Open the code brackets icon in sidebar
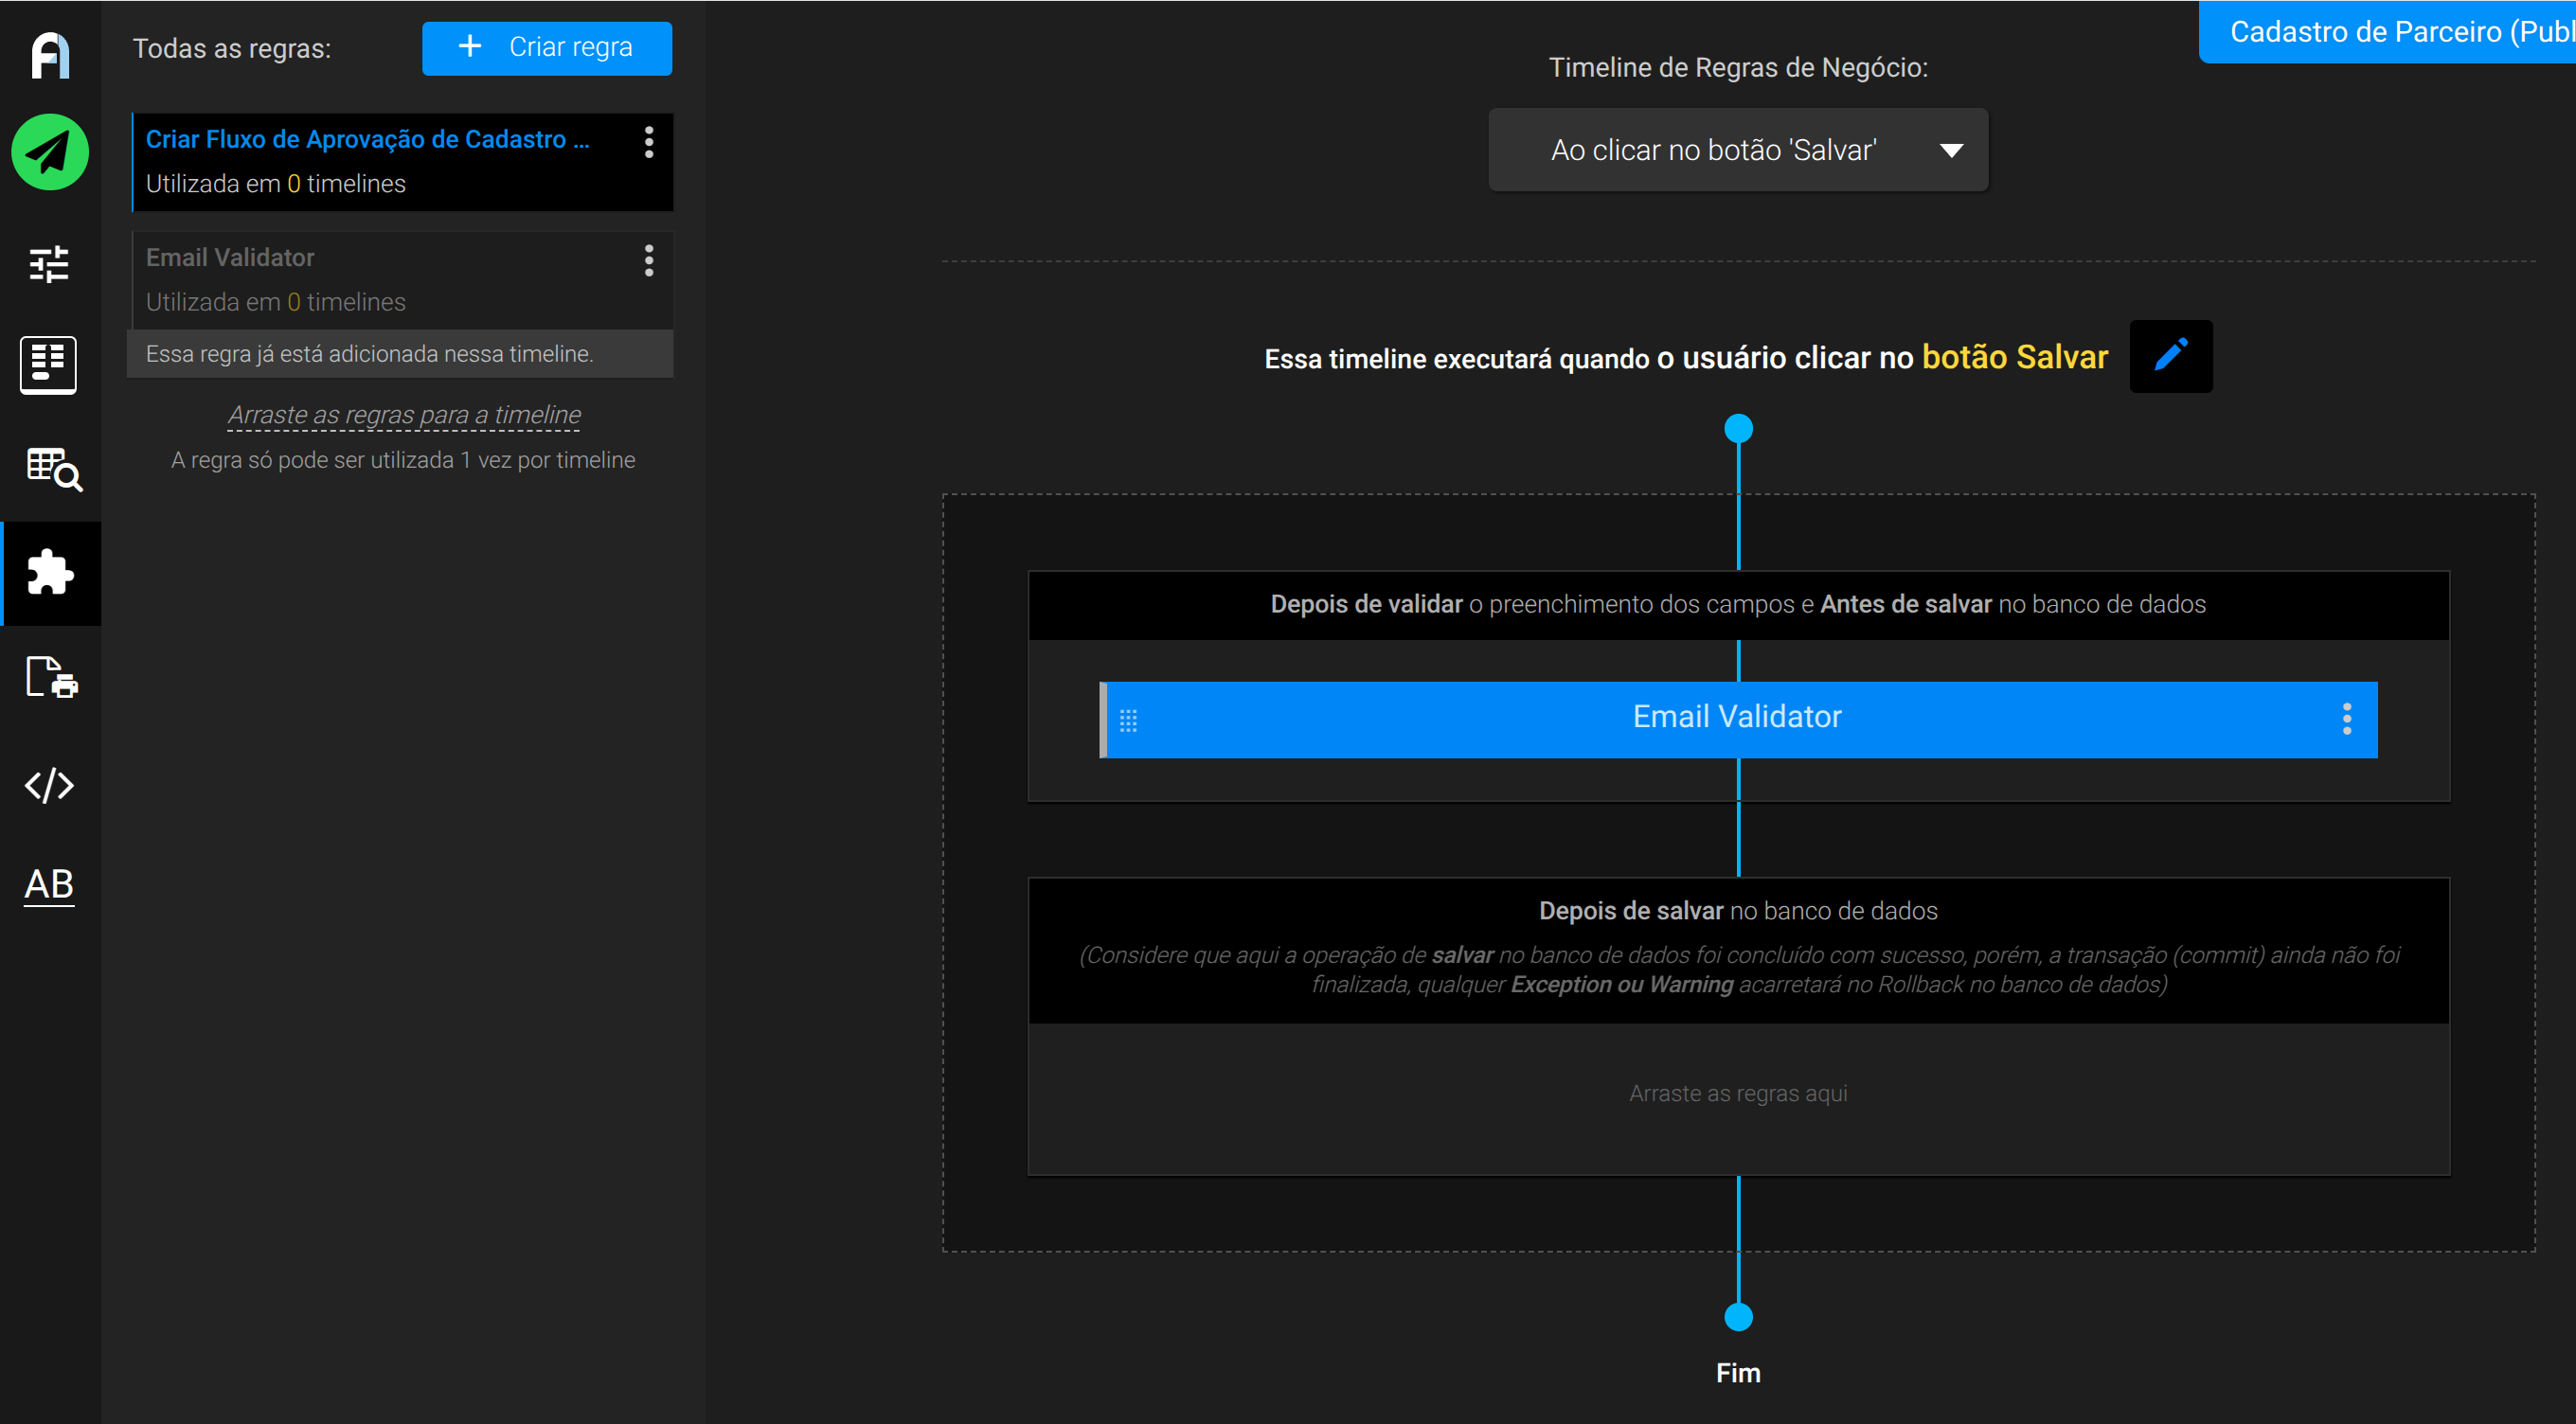Viewport: 2576px width, 1424px height. click(50, 785)
